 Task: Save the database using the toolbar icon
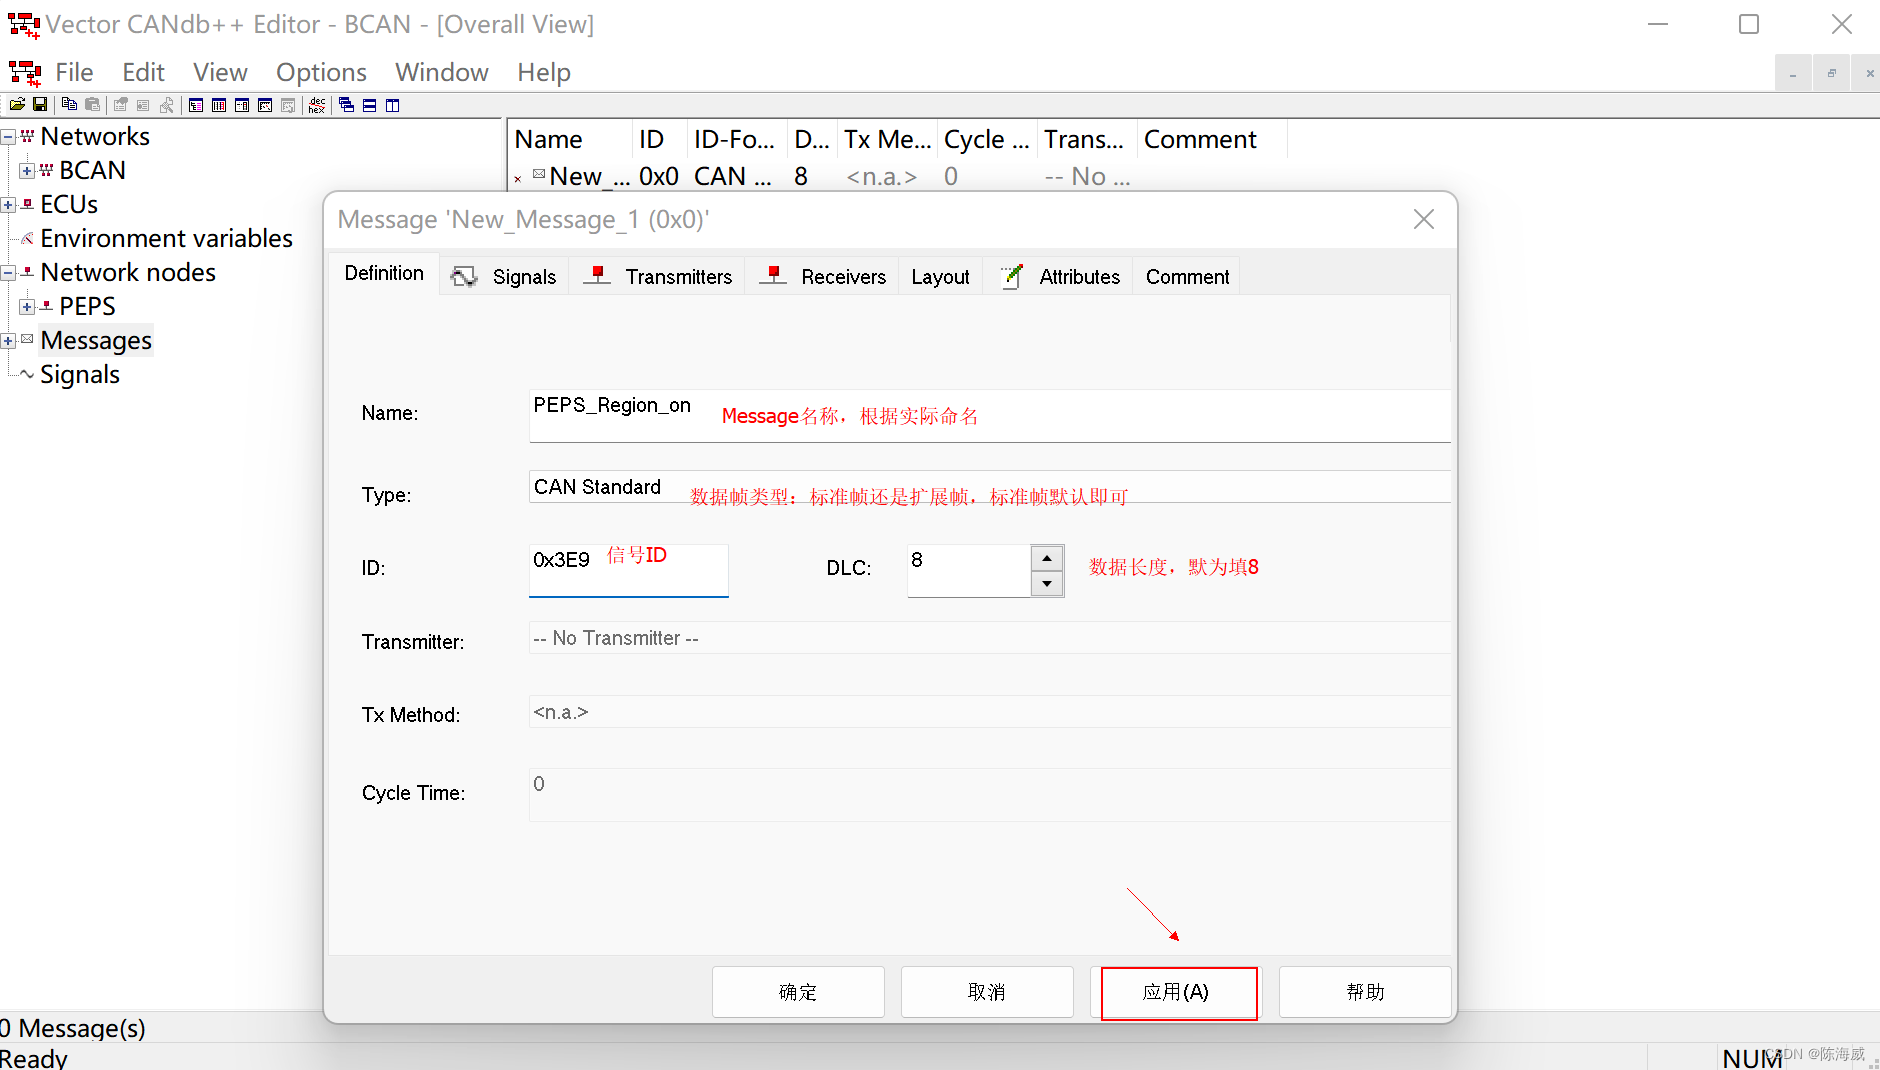coord(40,104)
